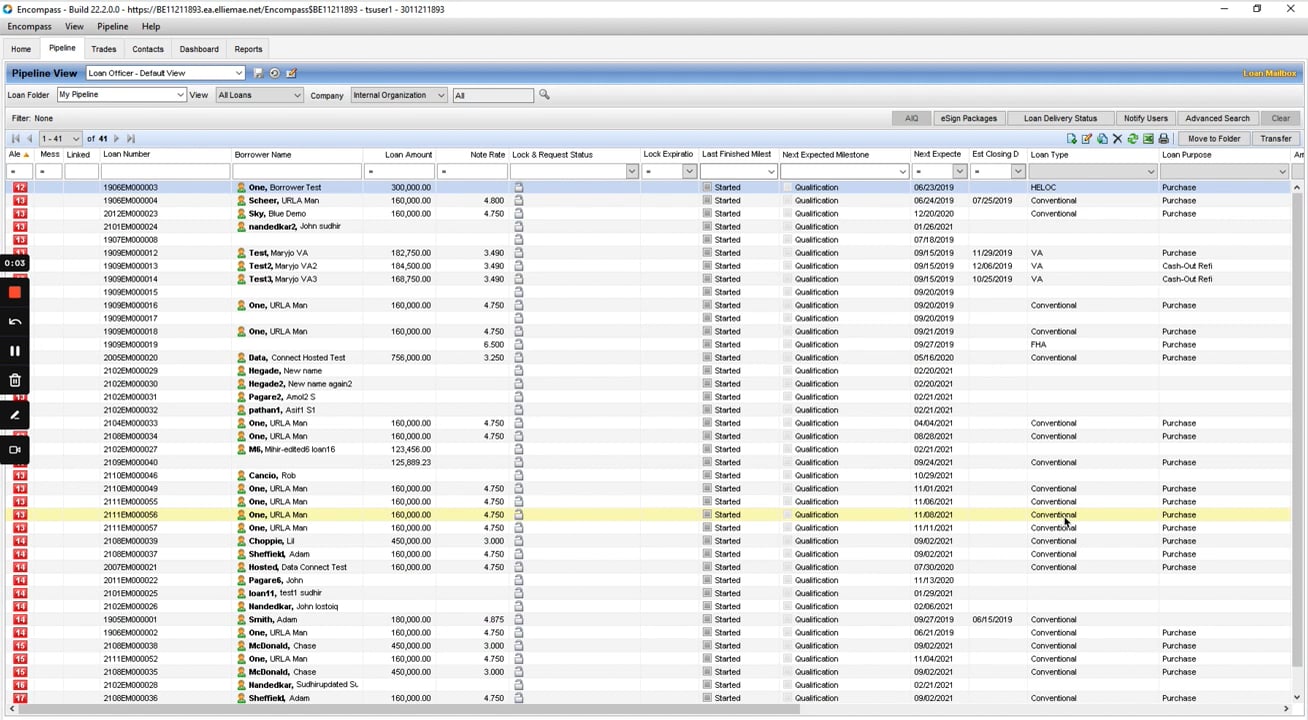This screenshot has width=1308, height=720.
Task: Toggle the recorder camera button
Action: point(15,450)
